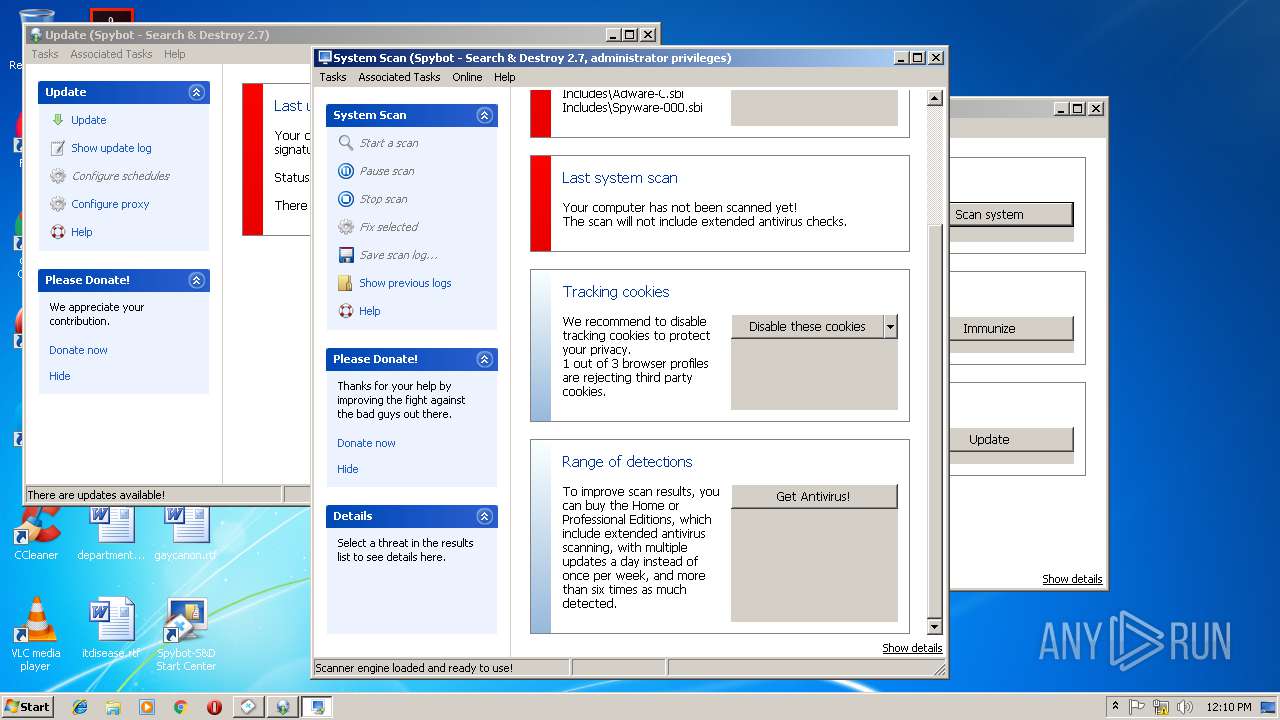The image size is (1280, 720).
Task: Click the System Scan Help lifebuoy icon
Action: point(346,311)
